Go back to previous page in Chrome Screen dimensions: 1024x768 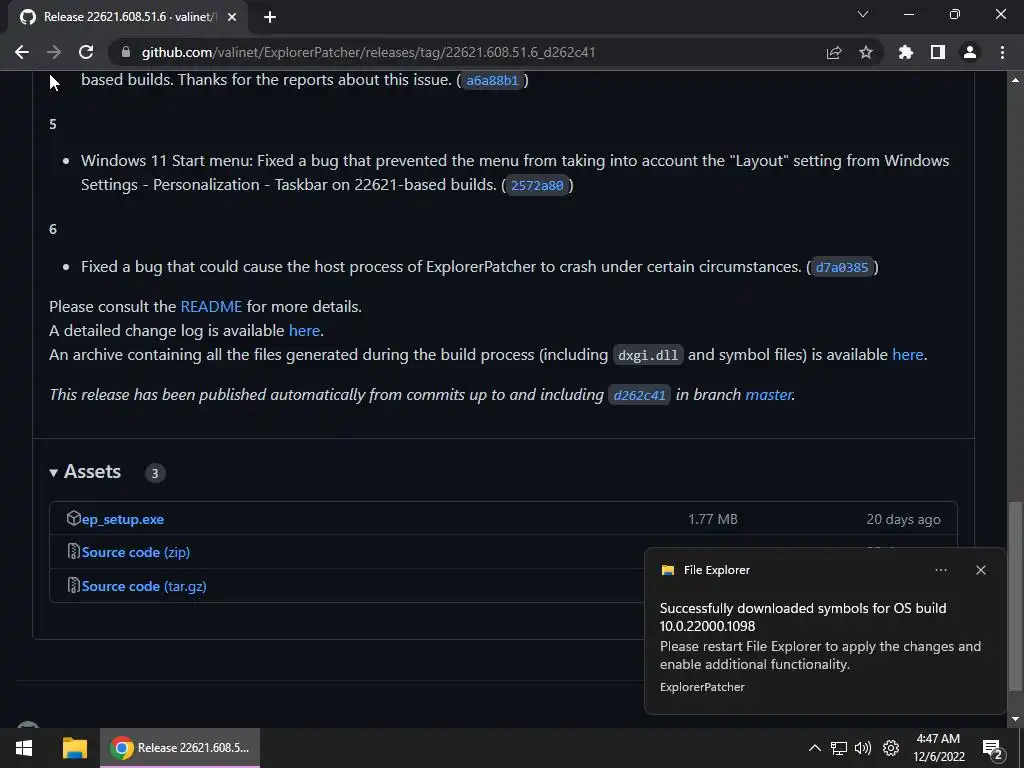click(x=22, y=52)
